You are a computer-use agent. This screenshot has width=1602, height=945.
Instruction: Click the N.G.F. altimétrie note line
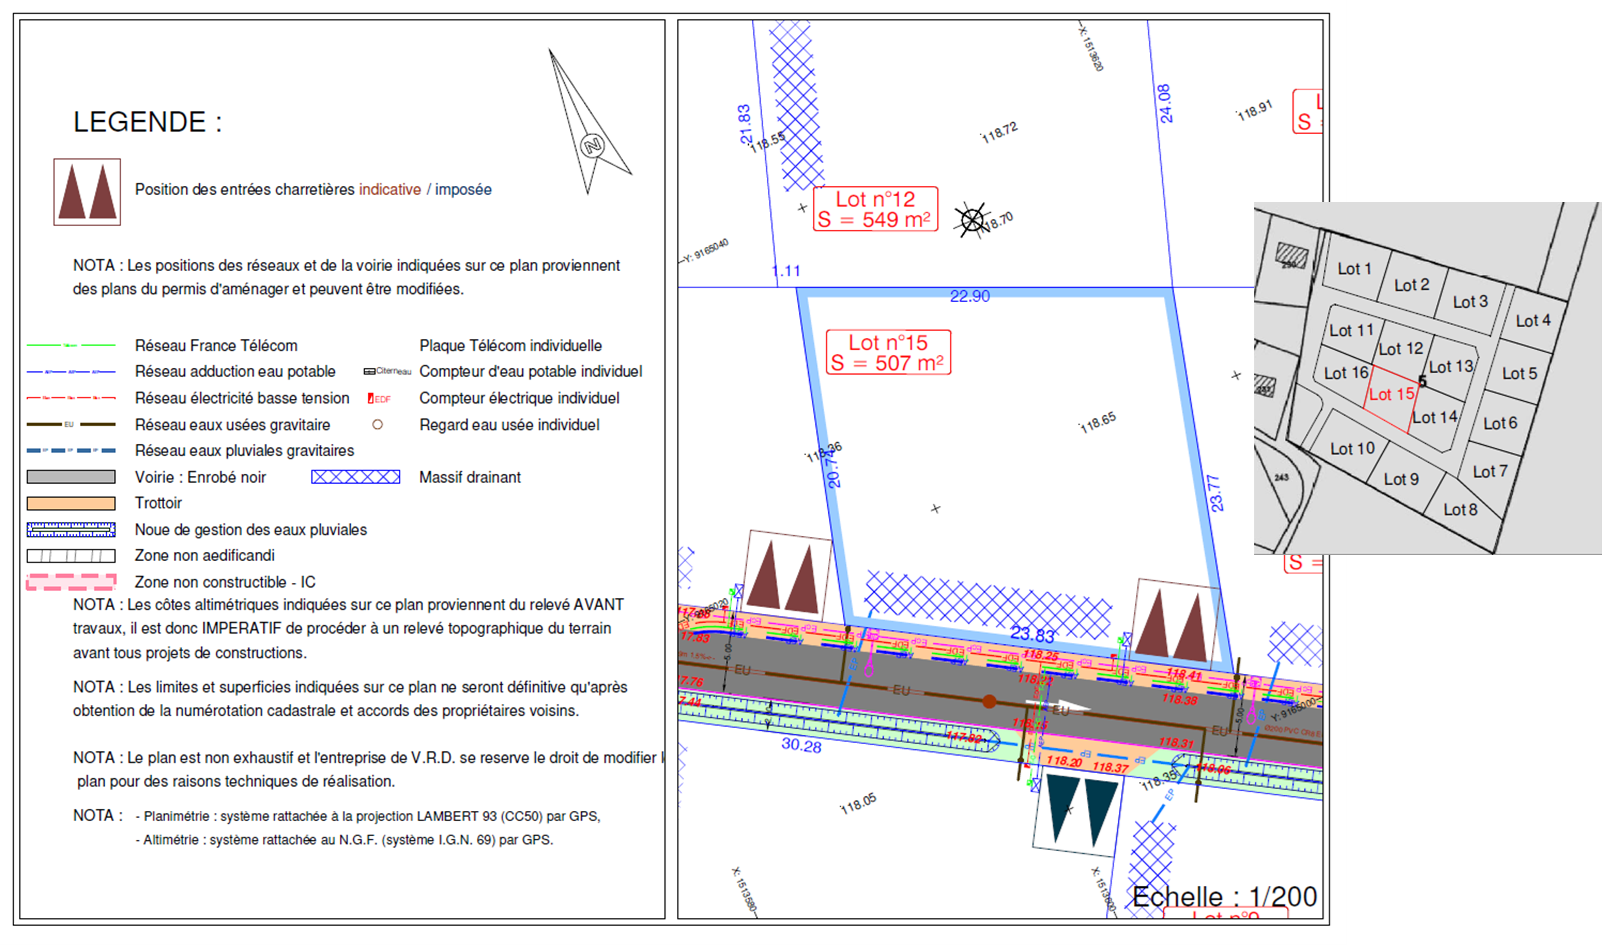344,841
